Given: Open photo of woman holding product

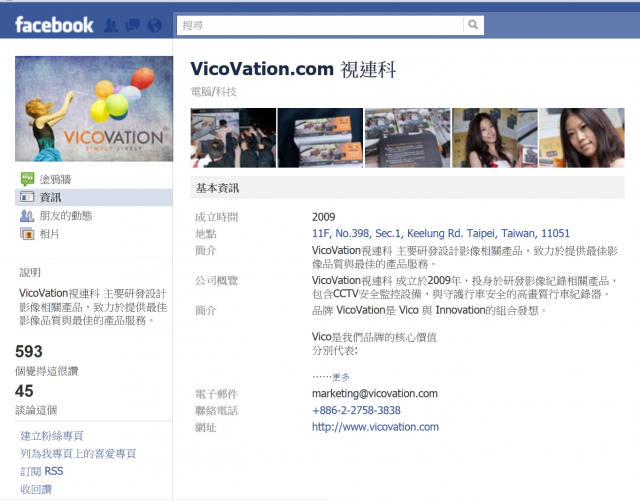Looking at the screenshot, I should tap(495, 138).
